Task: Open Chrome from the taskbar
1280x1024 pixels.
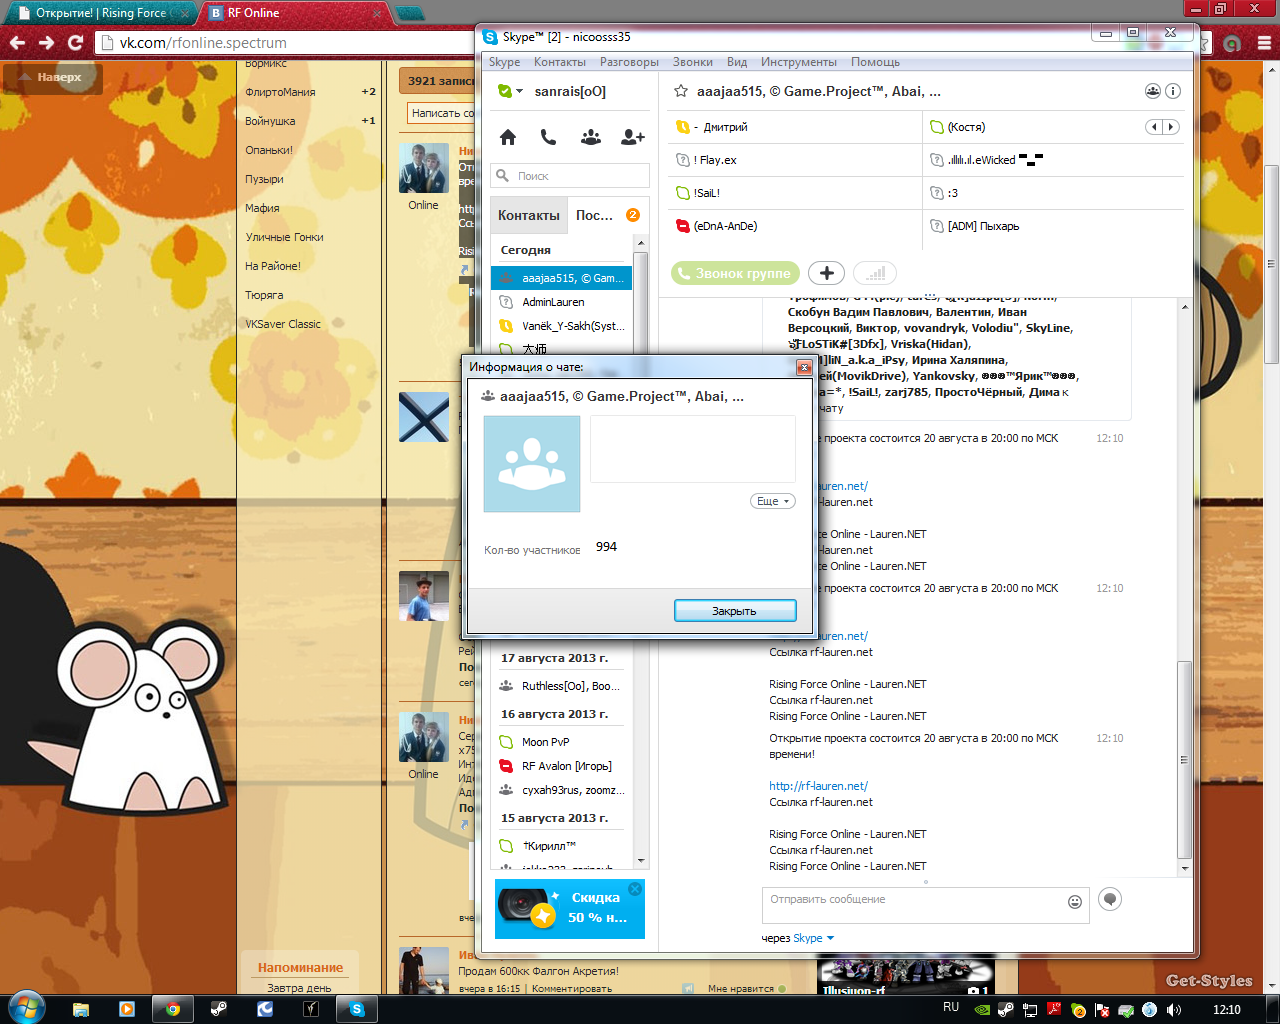Action: [x=173, y=1009]
